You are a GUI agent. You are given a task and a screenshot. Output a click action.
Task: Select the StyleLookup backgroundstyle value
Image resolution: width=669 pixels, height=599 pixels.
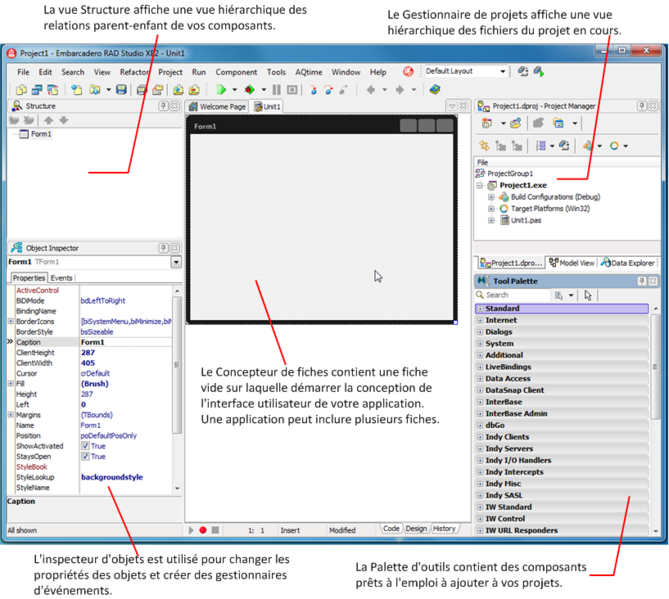(x=112, y=477)
